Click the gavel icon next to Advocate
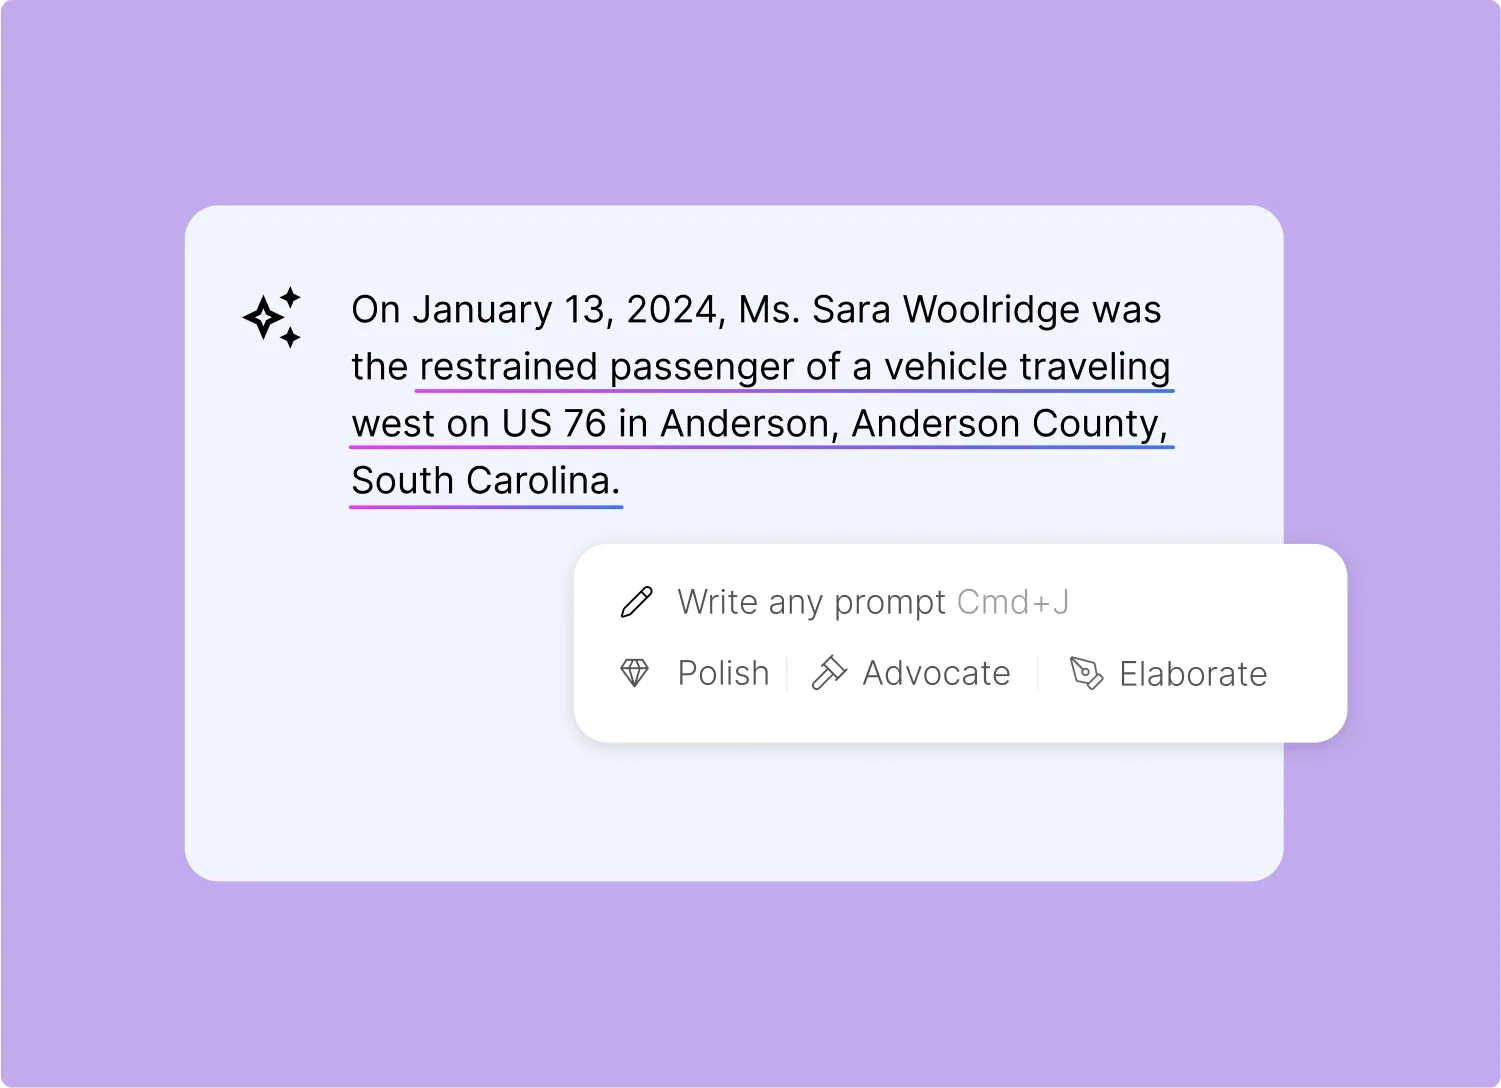Viewport: 1501px width, 1088px height. [x=829, y=673]
